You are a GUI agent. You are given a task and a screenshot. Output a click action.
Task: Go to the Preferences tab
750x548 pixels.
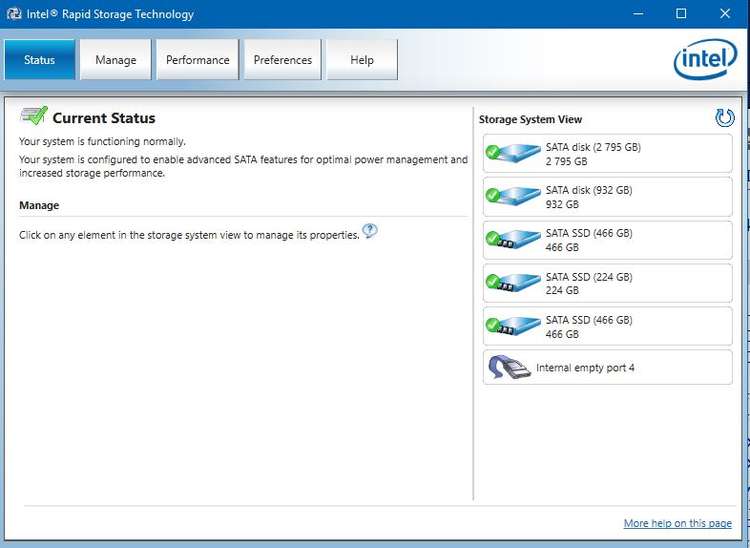[283, 60]
